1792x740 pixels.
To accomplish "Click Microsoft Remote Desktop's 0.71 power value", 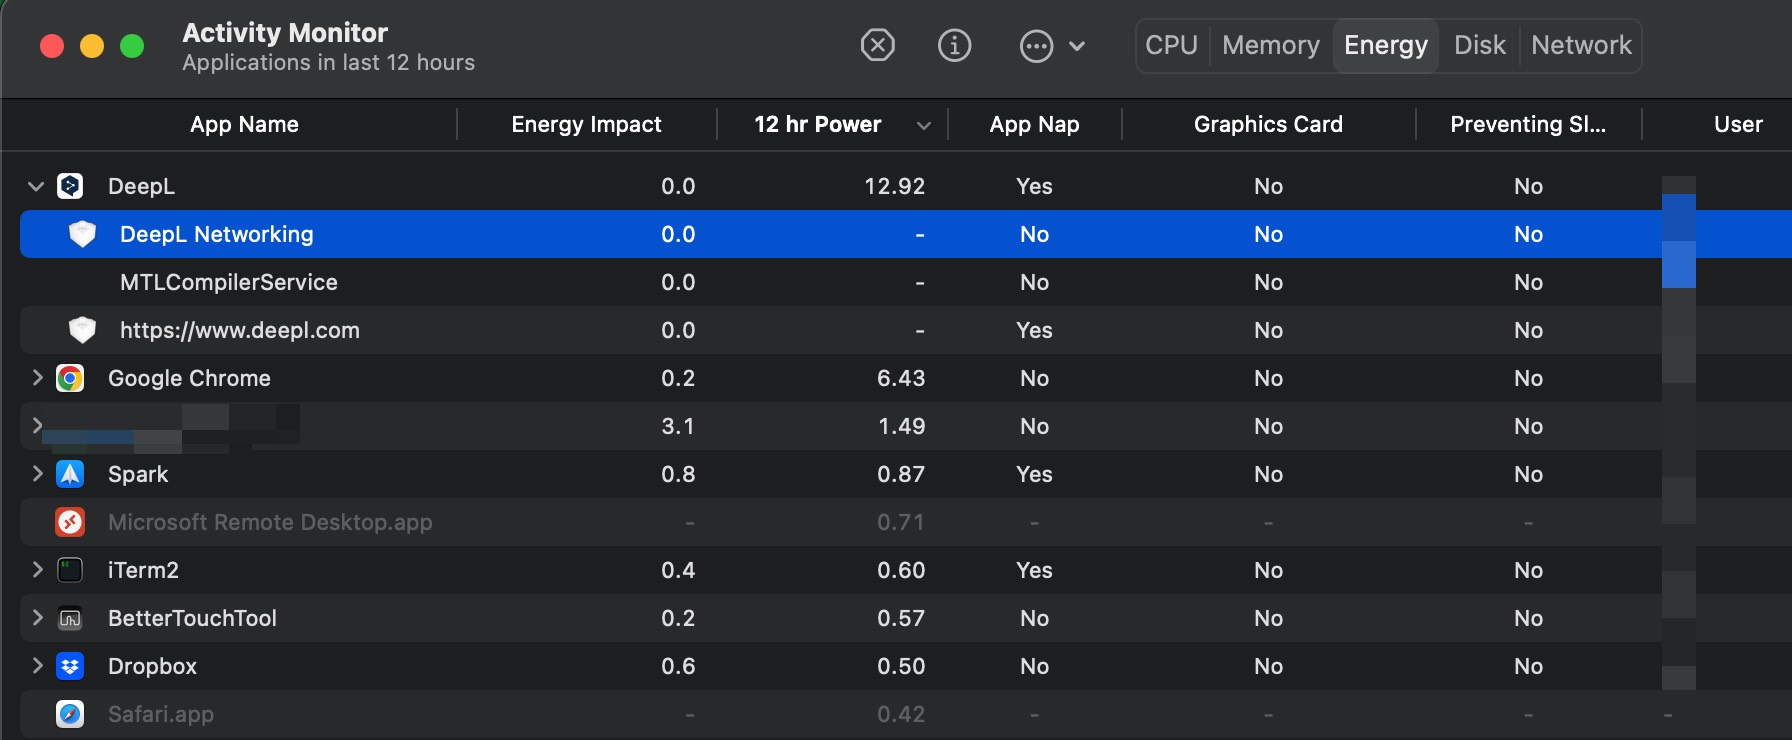I will click(901, 522).
